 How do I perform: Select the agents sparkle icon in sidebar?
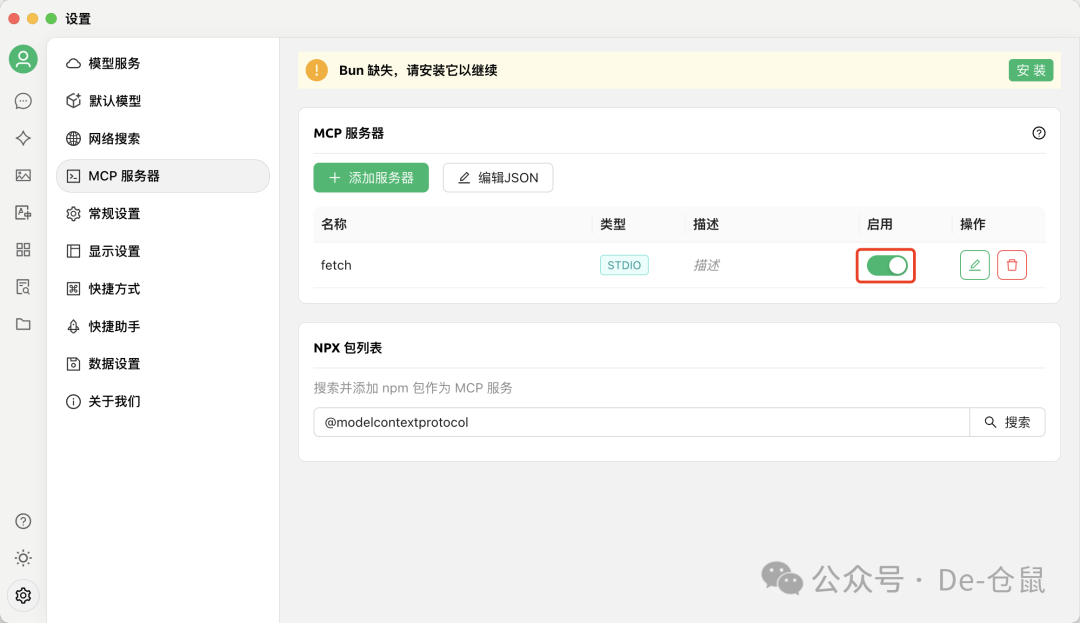click(x=23, y=138)
